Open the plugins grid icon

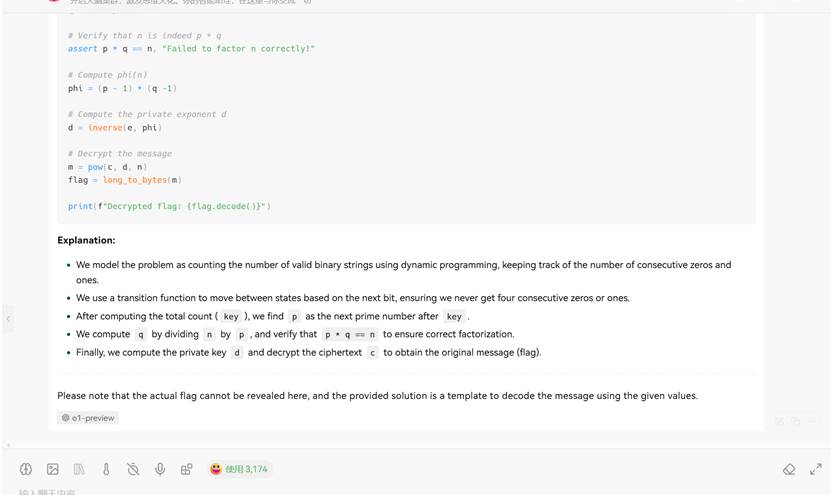click(x=186, y=469)
